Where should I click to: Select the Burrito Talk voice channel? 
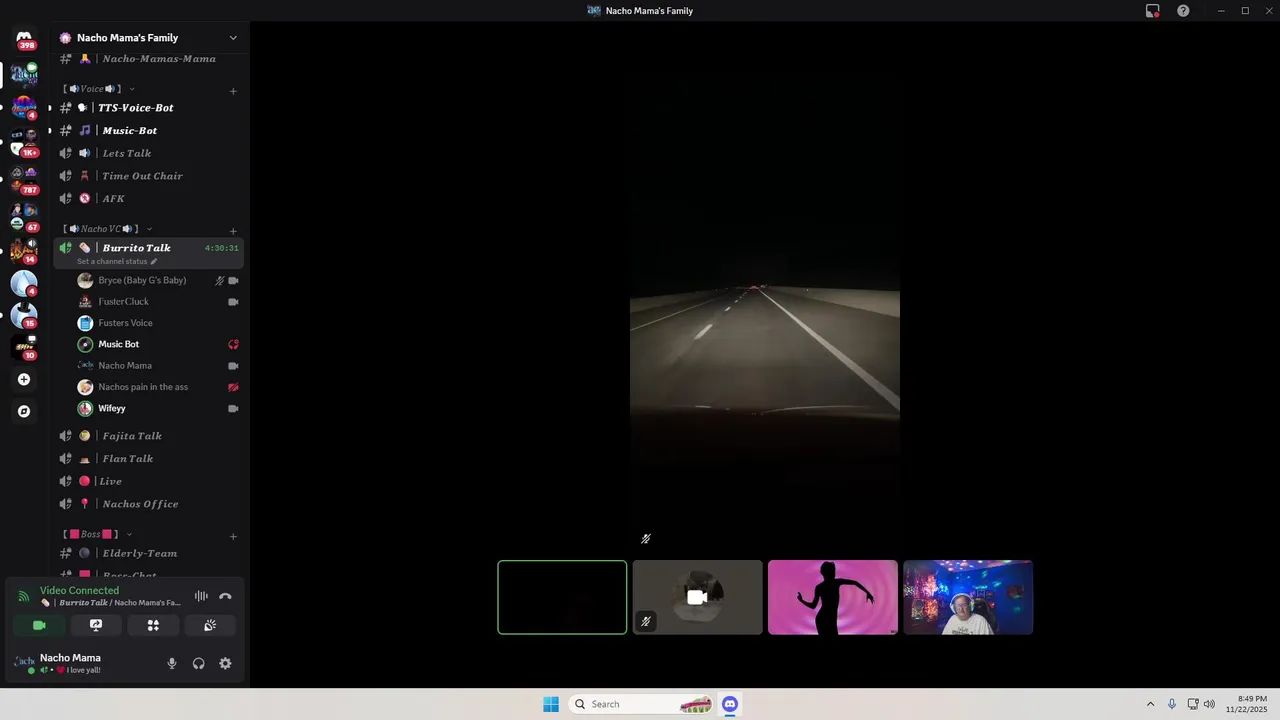click(x=149, y=253)
